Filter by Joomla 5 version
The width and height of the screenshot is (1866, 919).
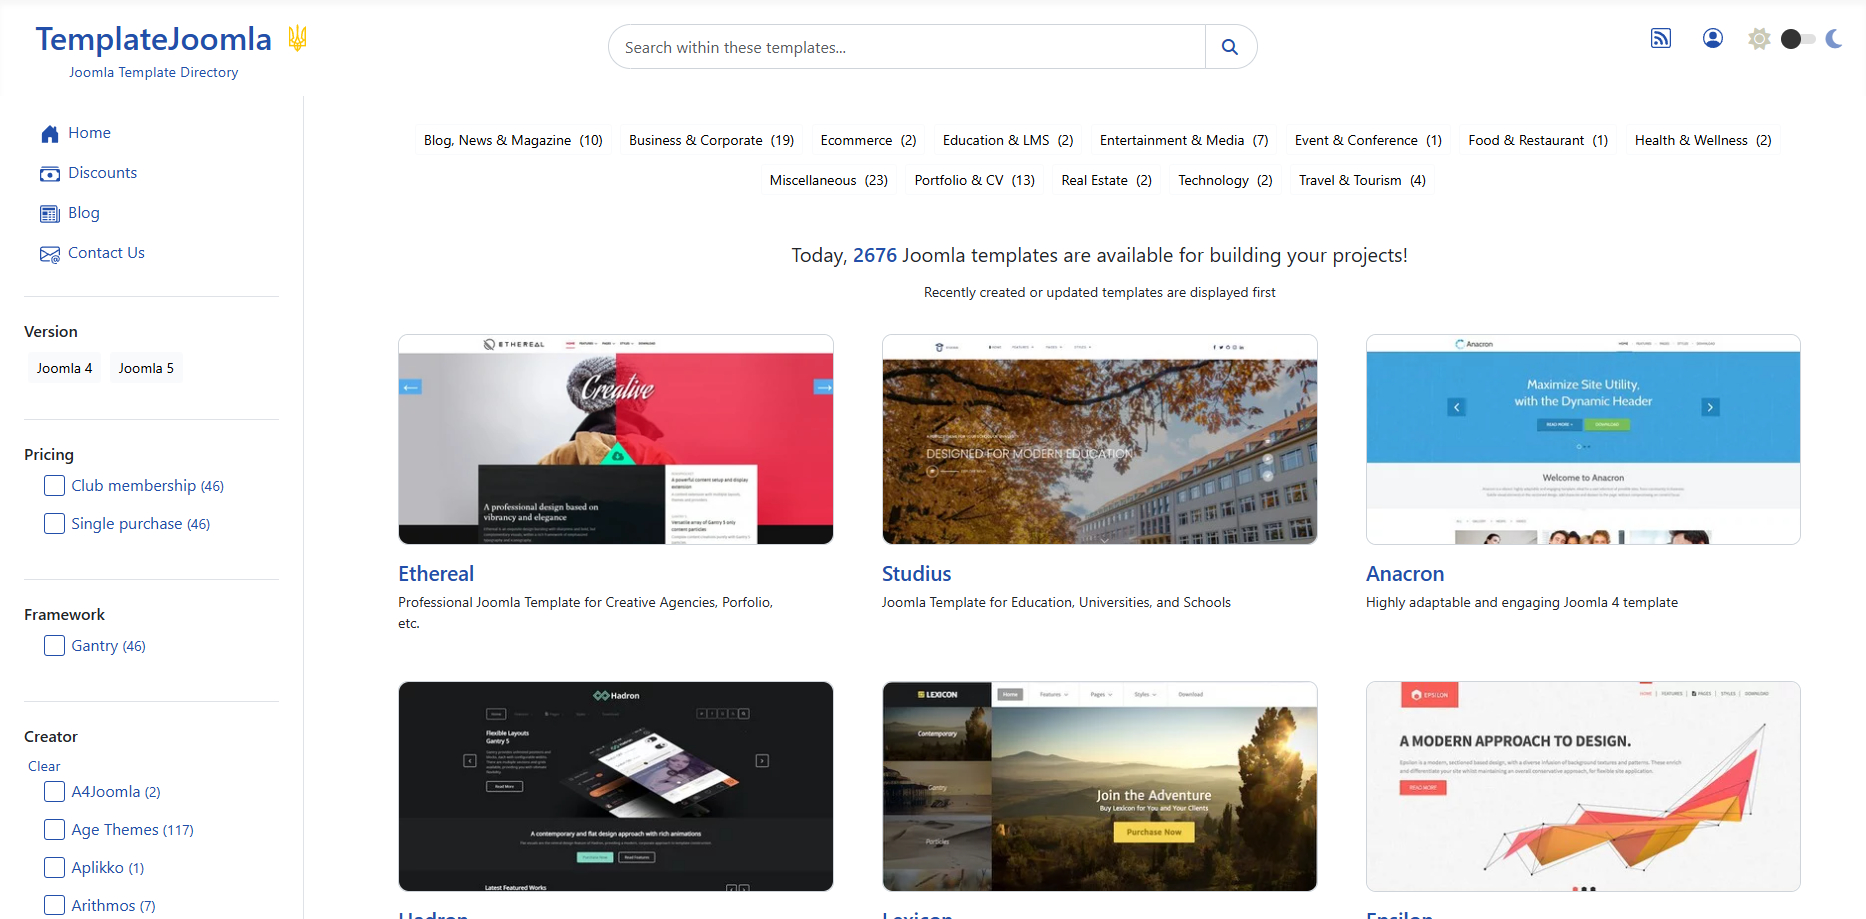(x=146, y=369)
